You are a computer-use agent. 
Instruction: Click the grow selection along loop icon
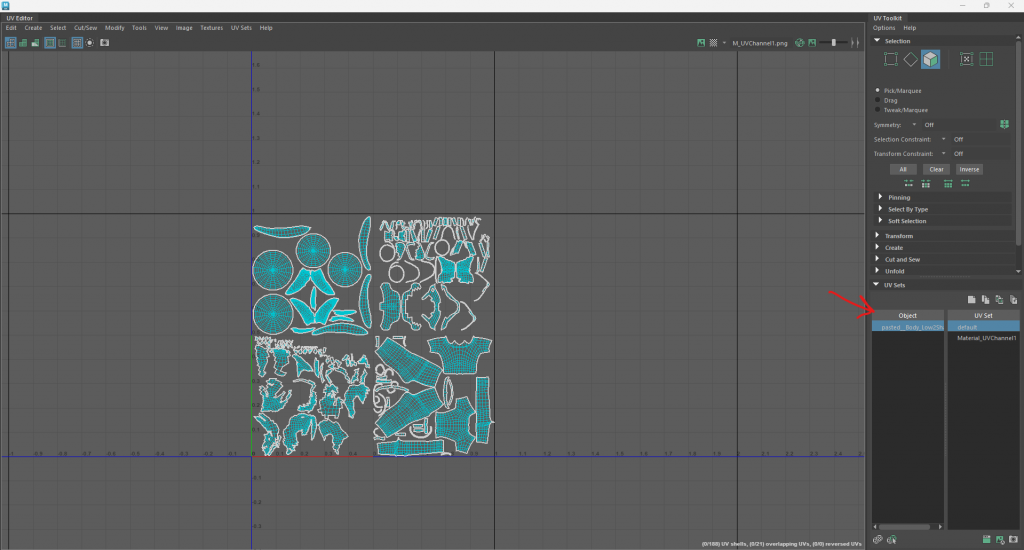[965, 184]
